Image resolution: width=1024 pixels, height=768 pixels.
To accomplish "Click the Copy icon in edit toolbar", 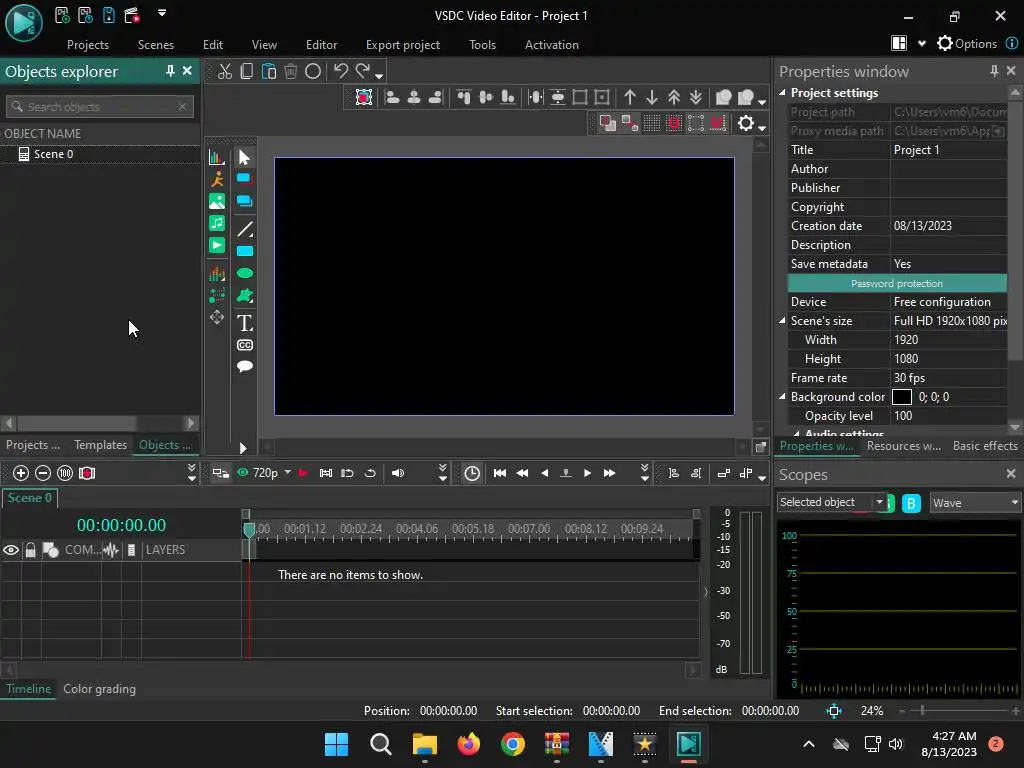I will point(247,71).
